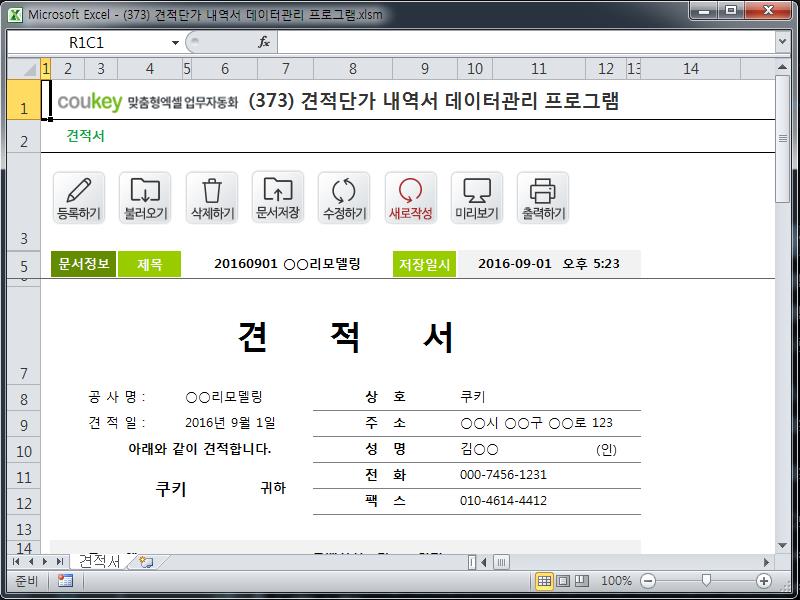The width and height of the screenshot is (800, 600).
Task: Click the name cell 김○○
Action: 479,449
